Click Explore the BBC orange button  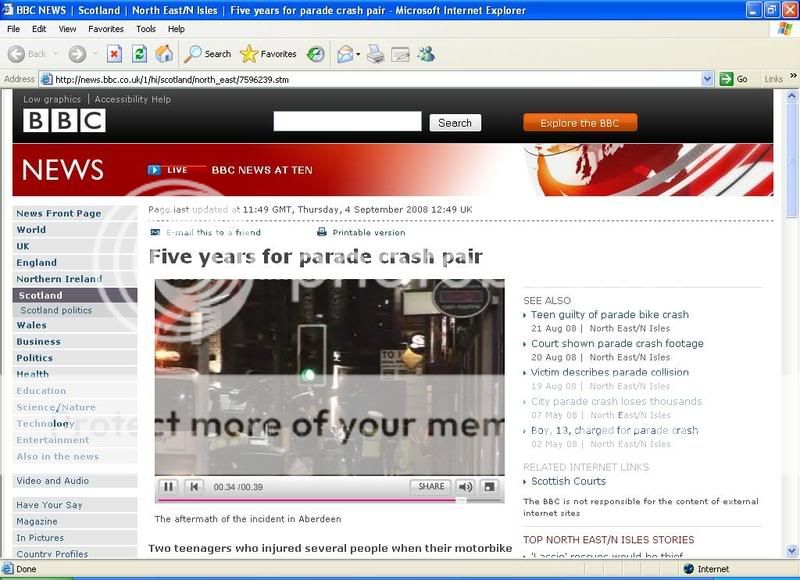tap(580, 123)
